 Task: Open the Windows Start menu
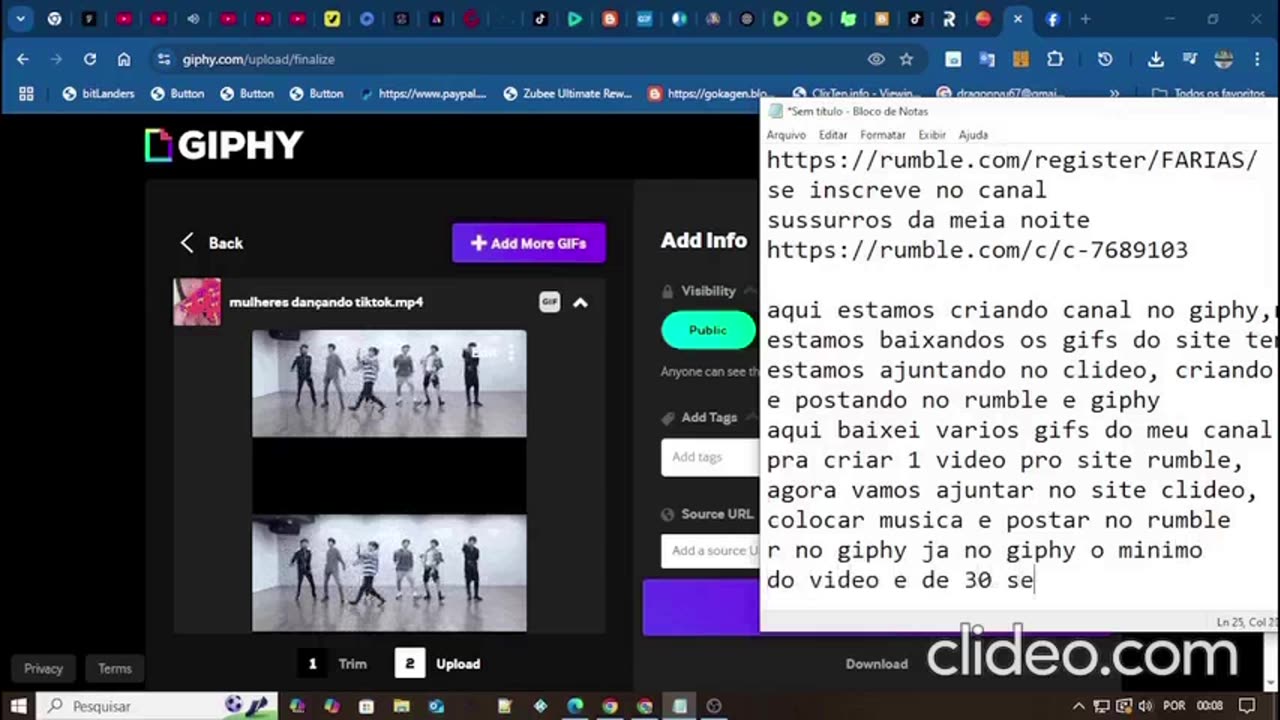click(18, 706)
